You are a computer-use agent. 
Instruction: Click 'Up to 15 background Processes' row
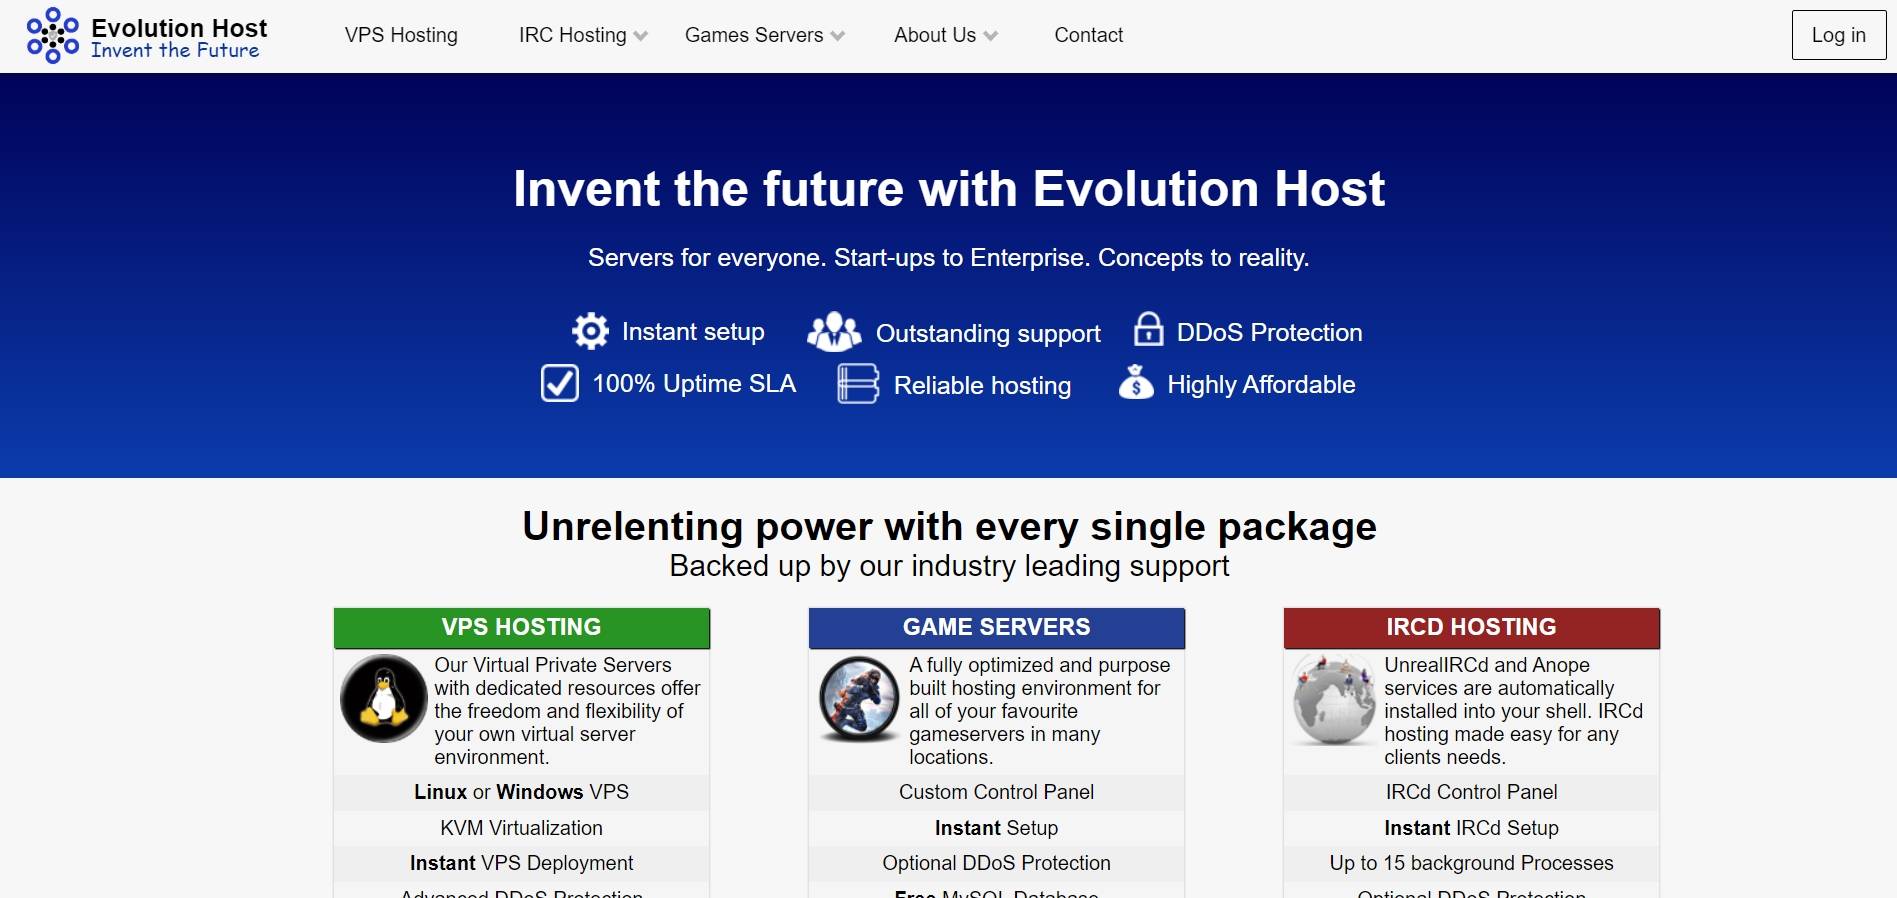[x=1471, y=863]
